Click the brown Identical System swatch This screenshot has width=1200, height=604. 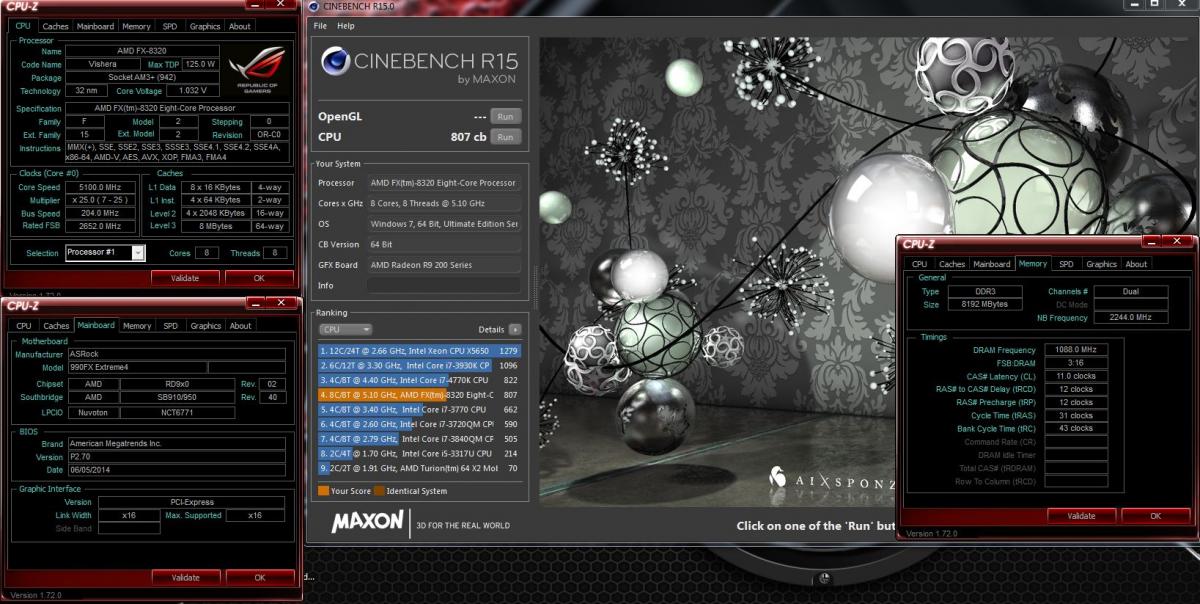coord(379,491)
